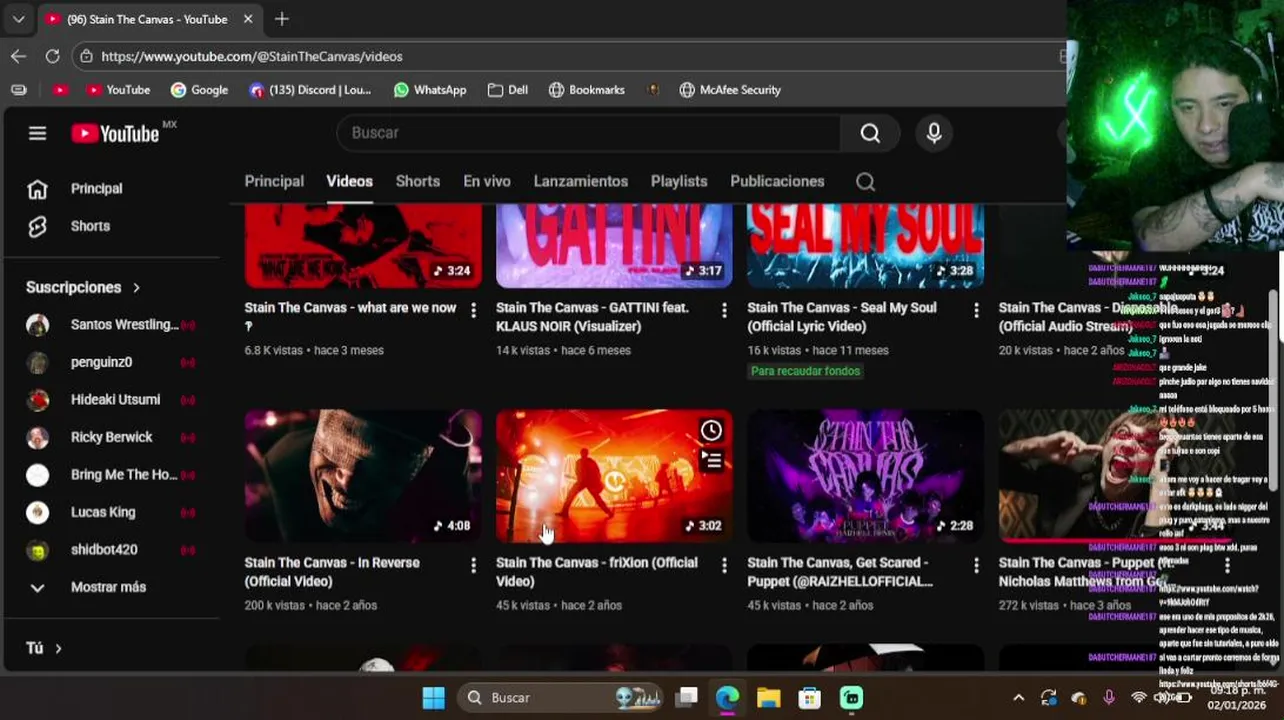The height and width of the screenshot is (720, 1284).
Task: Click Add to queue icon on friXion thumbnail
Action: point(711,460)
